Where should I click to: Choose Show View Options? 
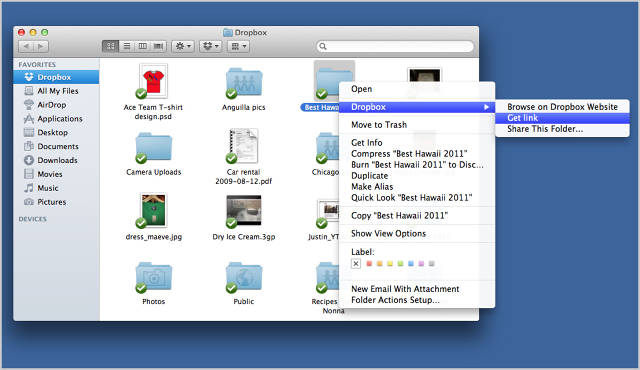click(417, 234)
